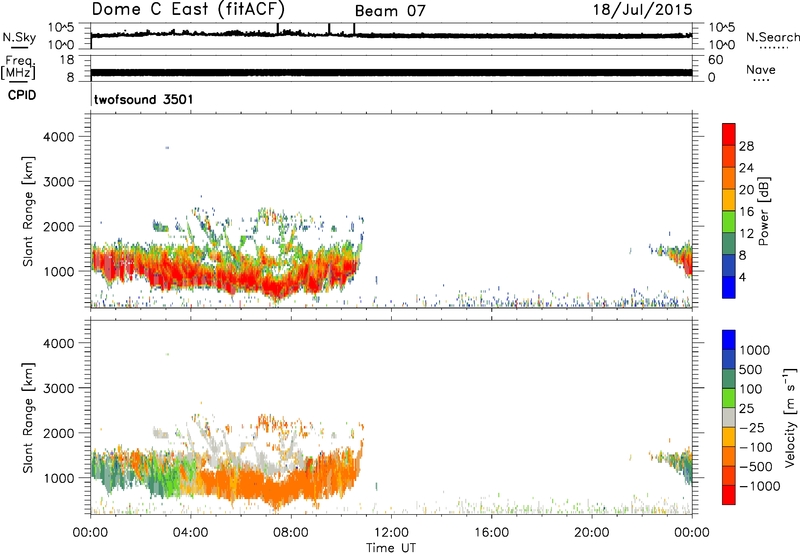Click the 'twofsound 3501' text

click(143, 99)
